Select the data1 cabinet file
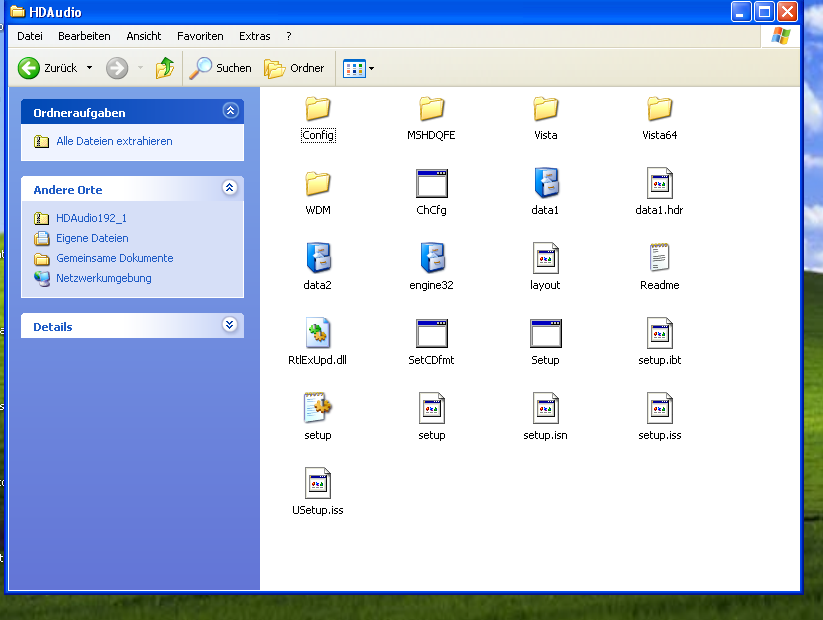823x620 pixels. pos(545,192)
